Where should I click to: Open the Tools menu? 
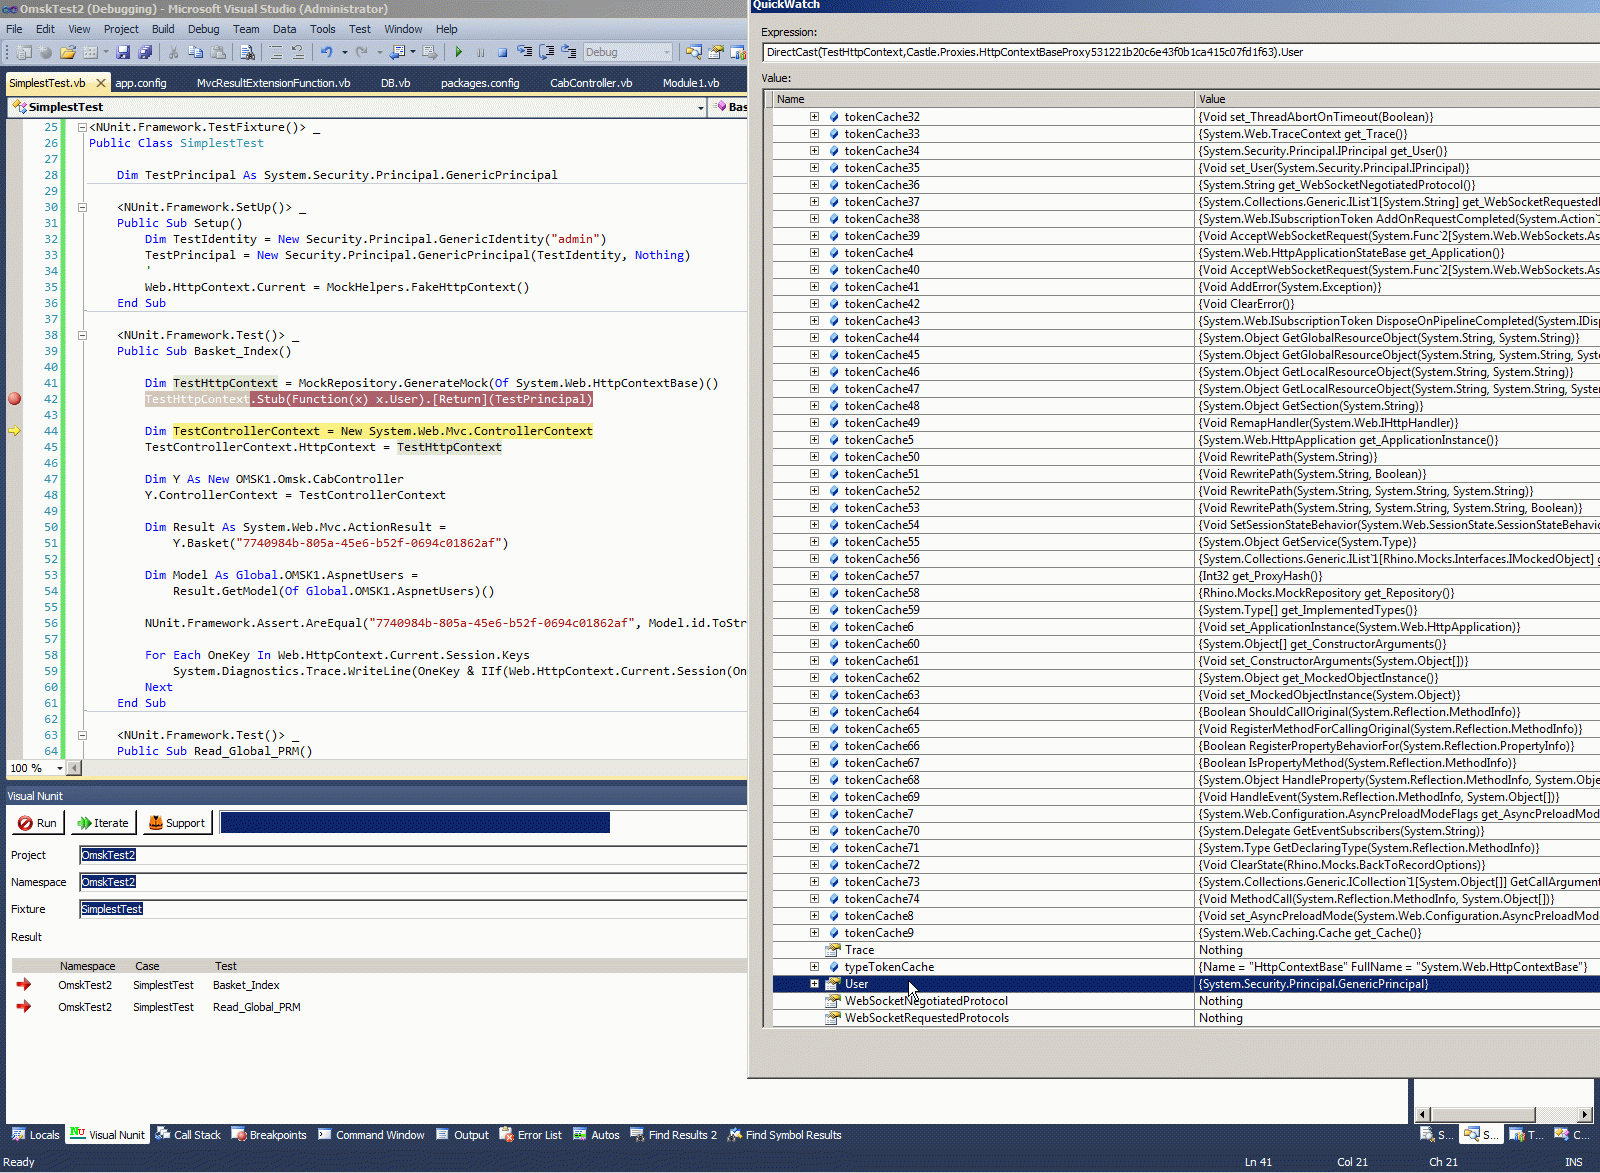322,29
